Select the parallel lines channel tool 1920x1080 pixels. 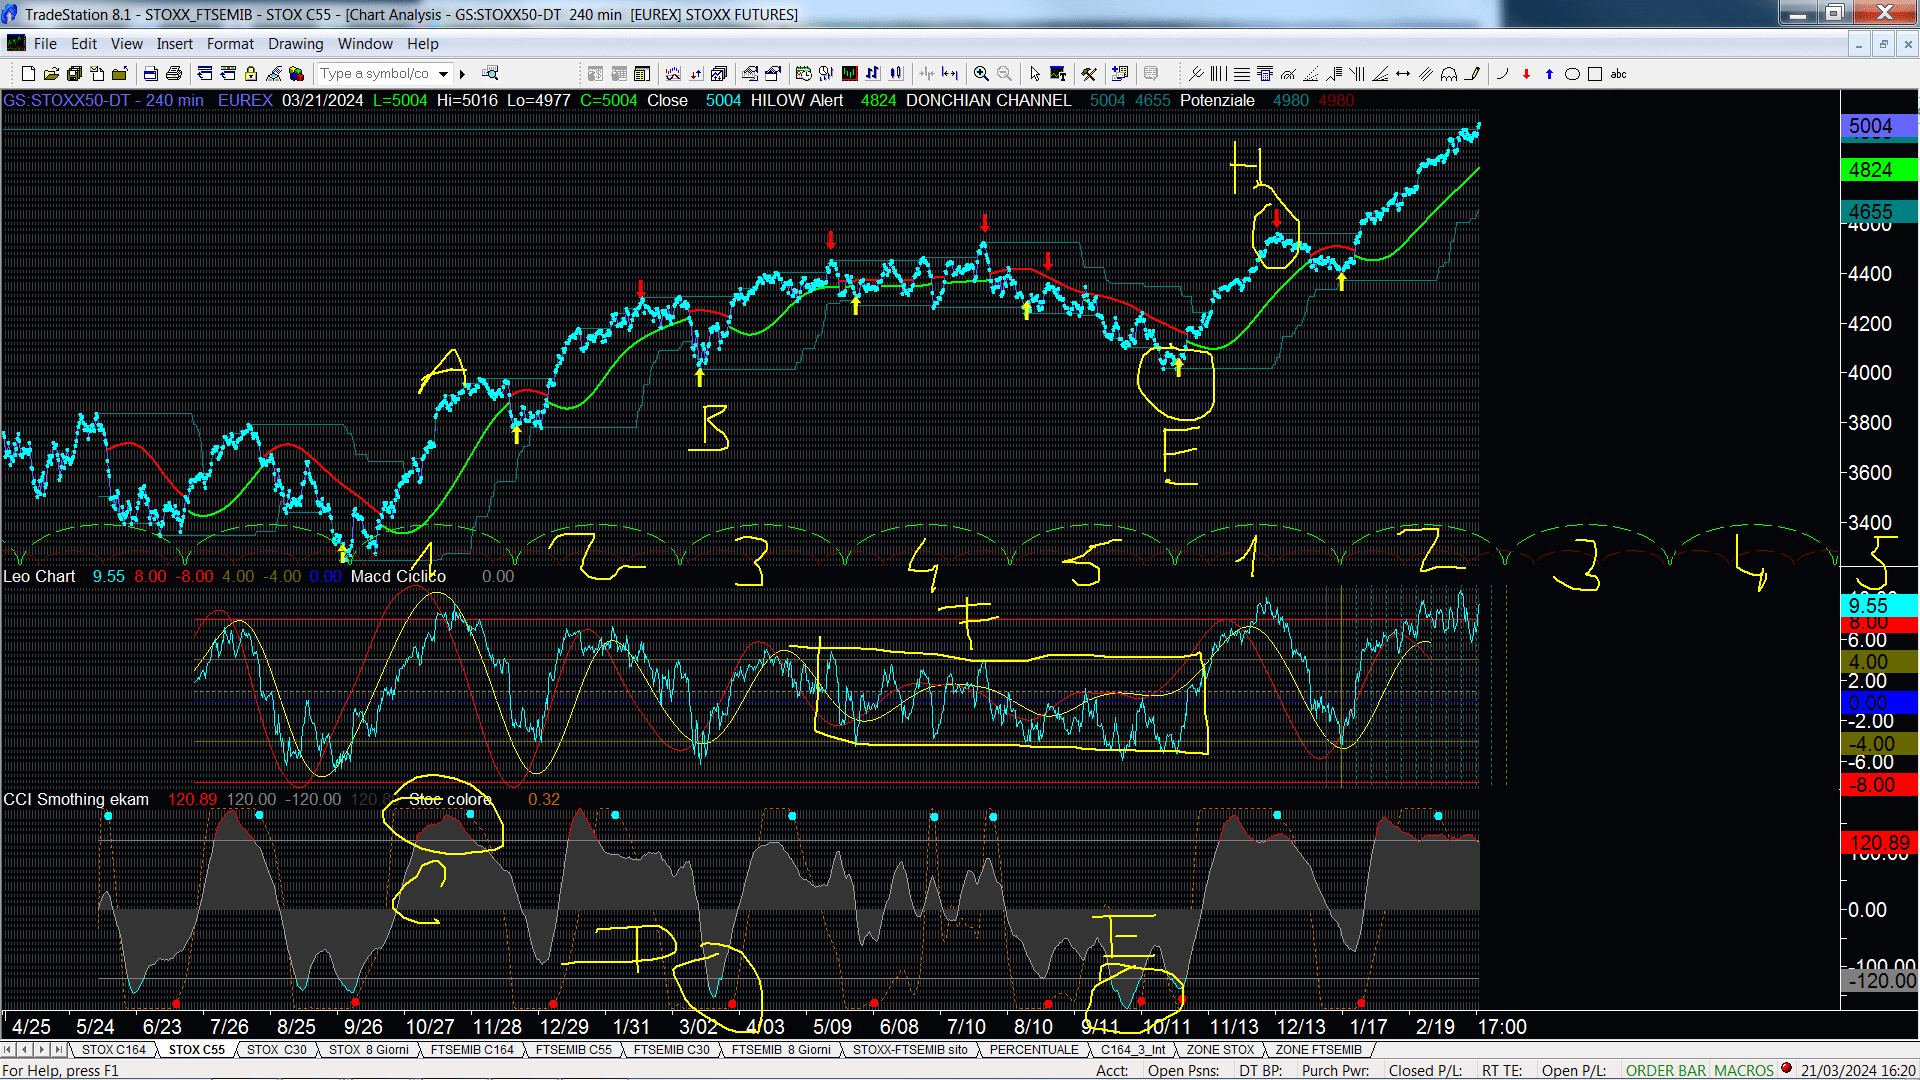(x=1426, y=74)
